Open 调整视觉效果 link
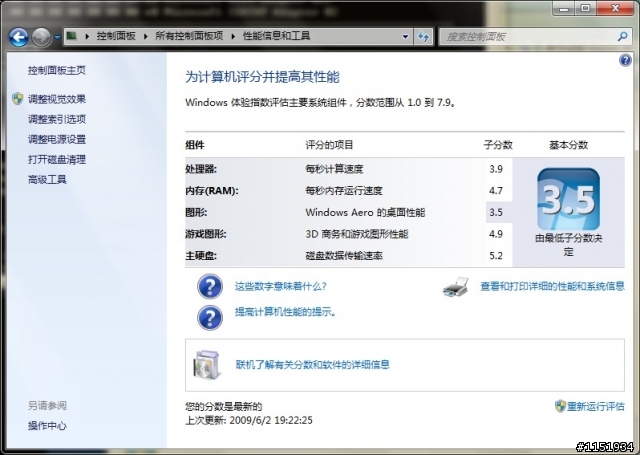 (x=57, y=99)
